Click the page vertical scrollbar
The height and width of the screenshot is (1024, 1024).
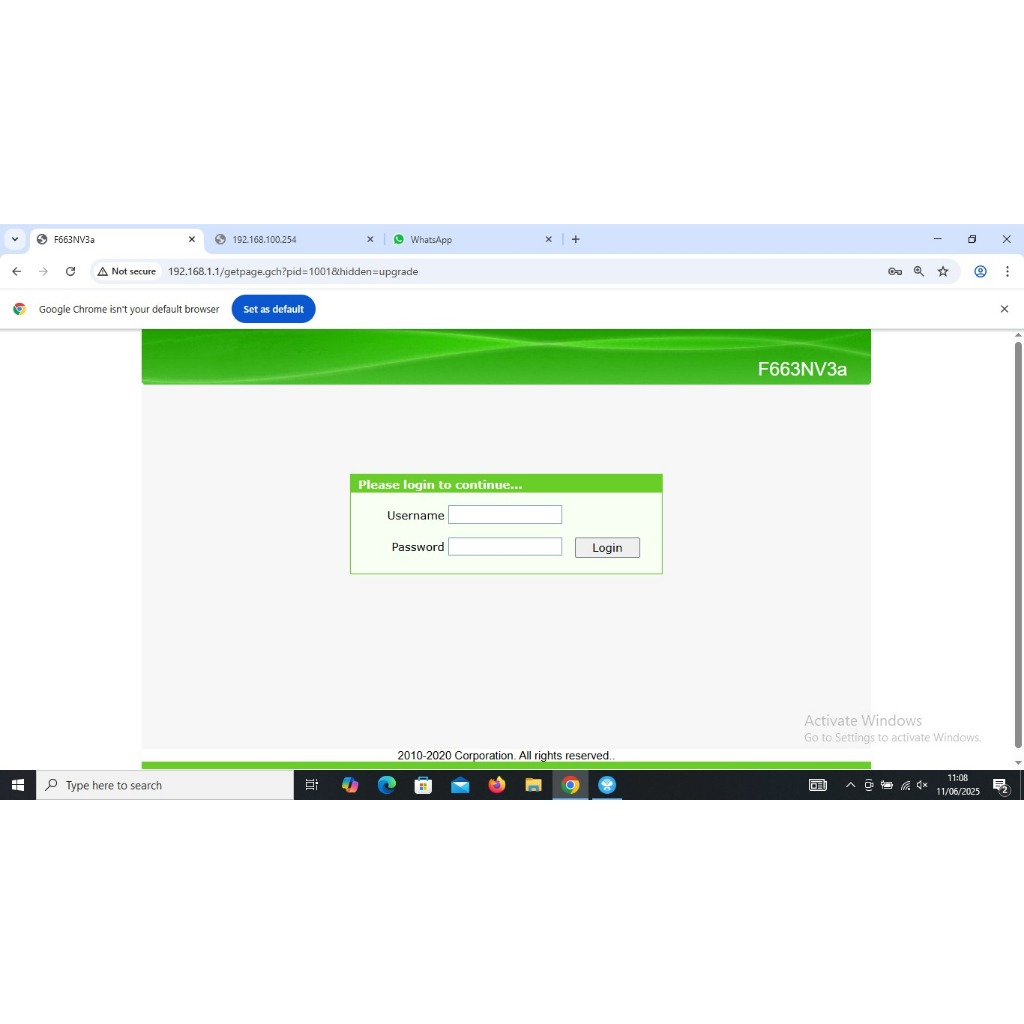1018,545
